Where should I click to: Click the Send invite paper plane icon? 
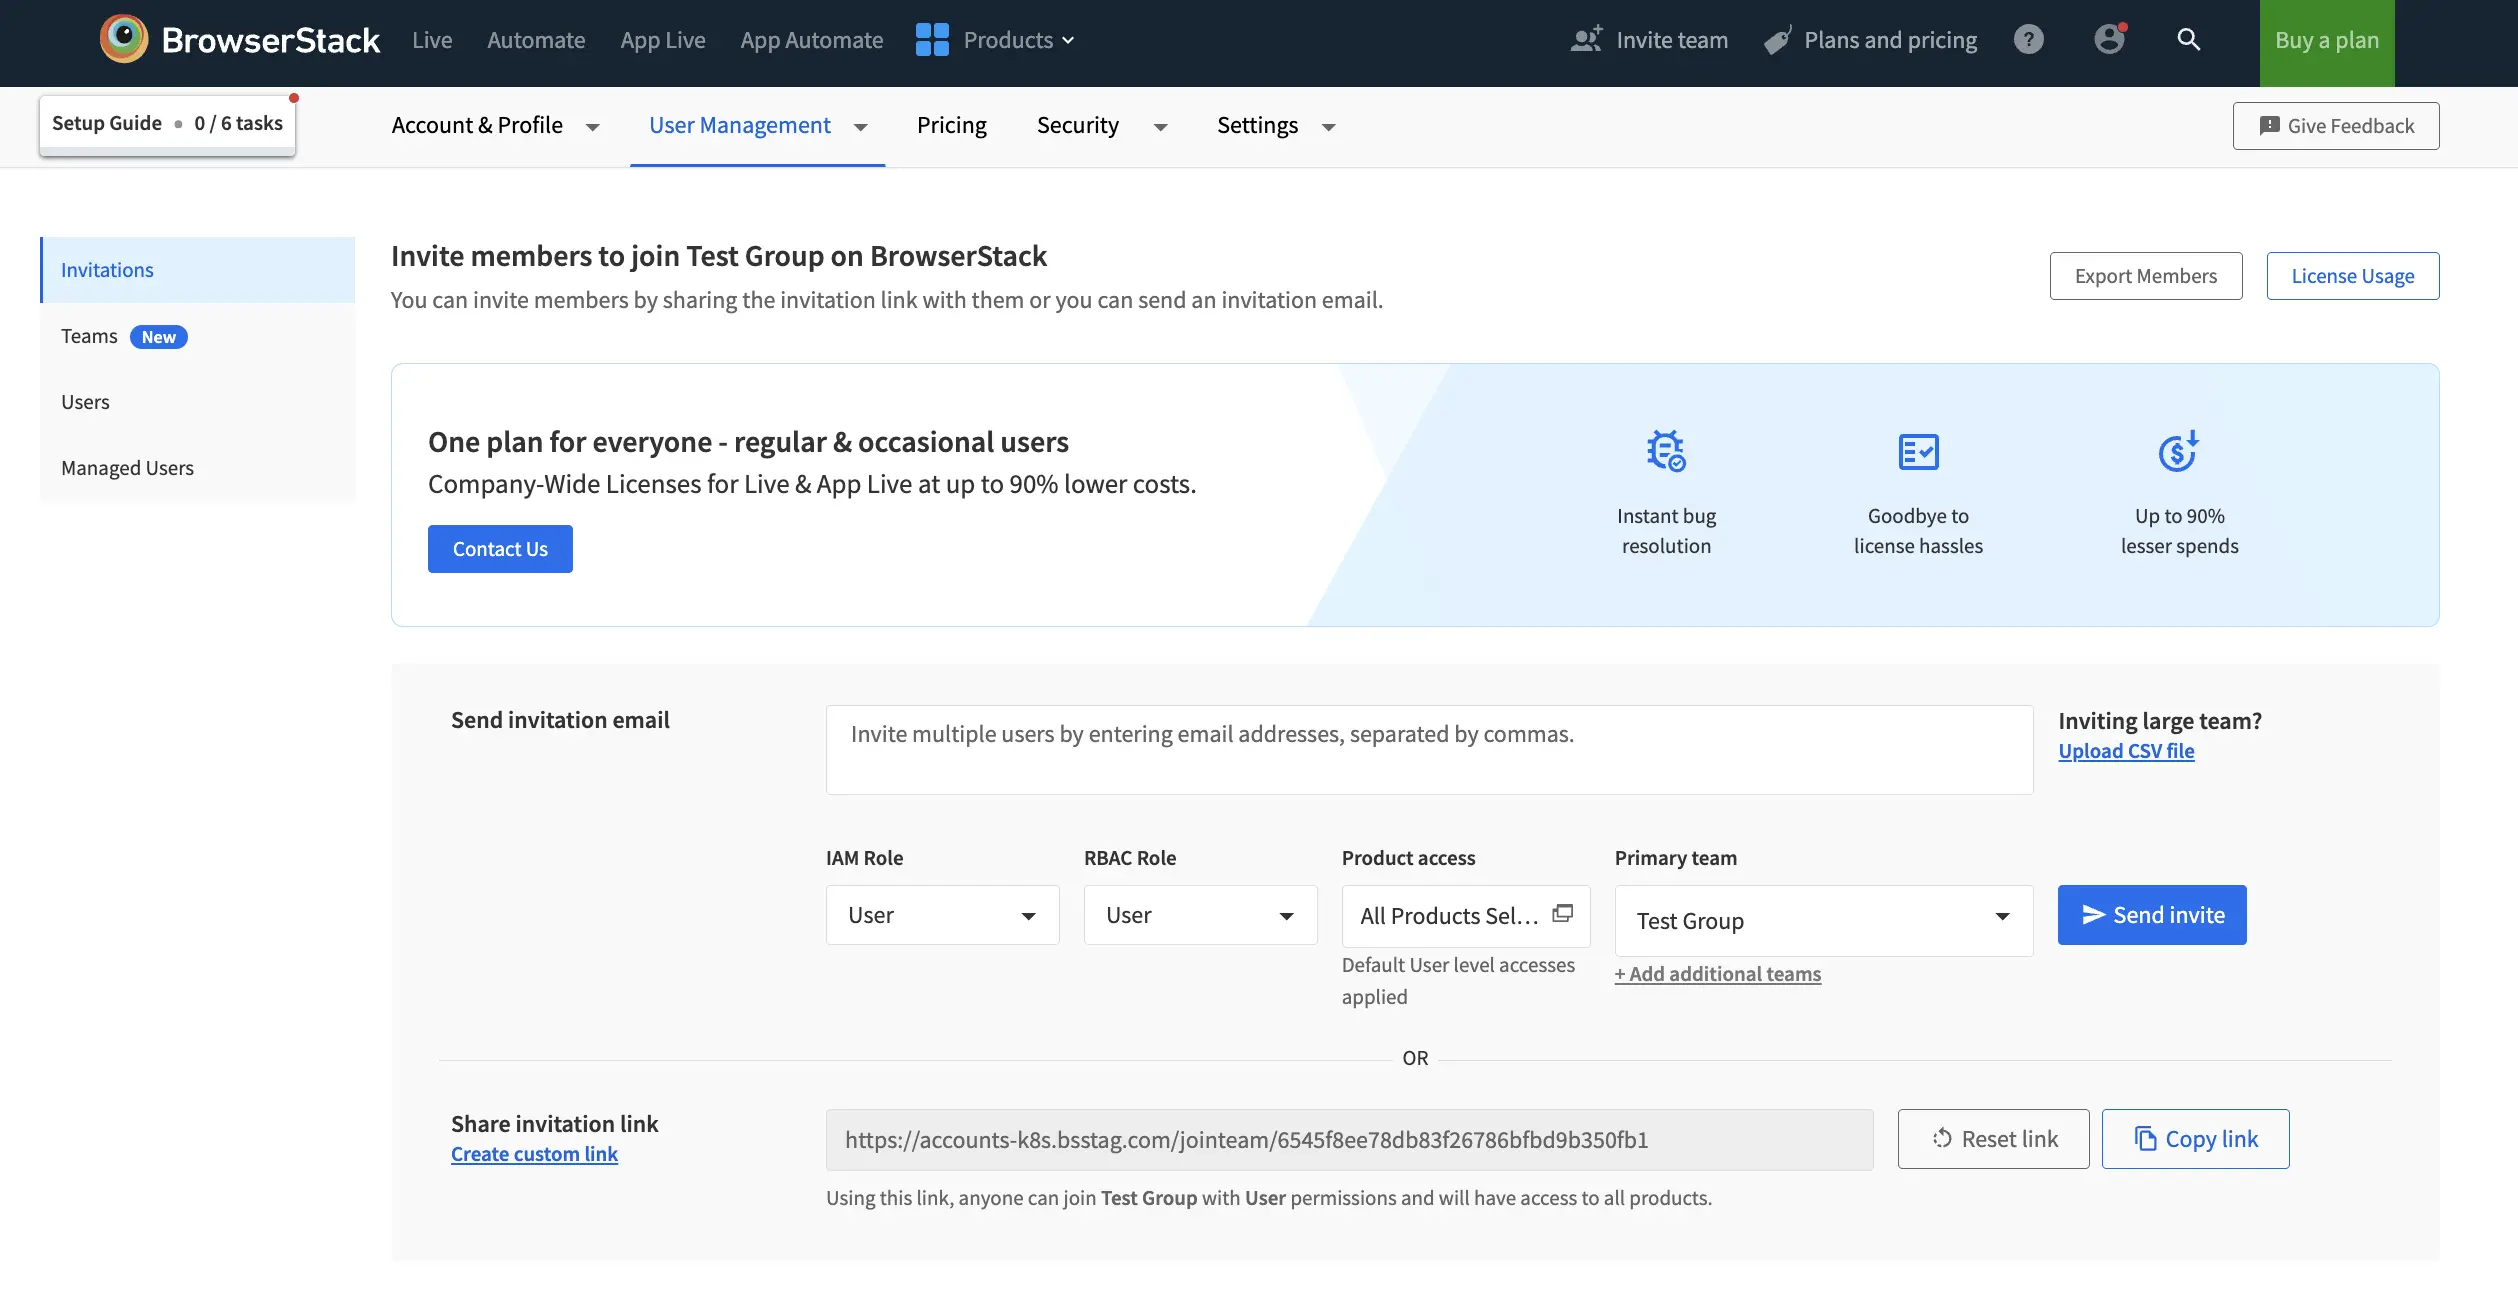pos(2093,914)
